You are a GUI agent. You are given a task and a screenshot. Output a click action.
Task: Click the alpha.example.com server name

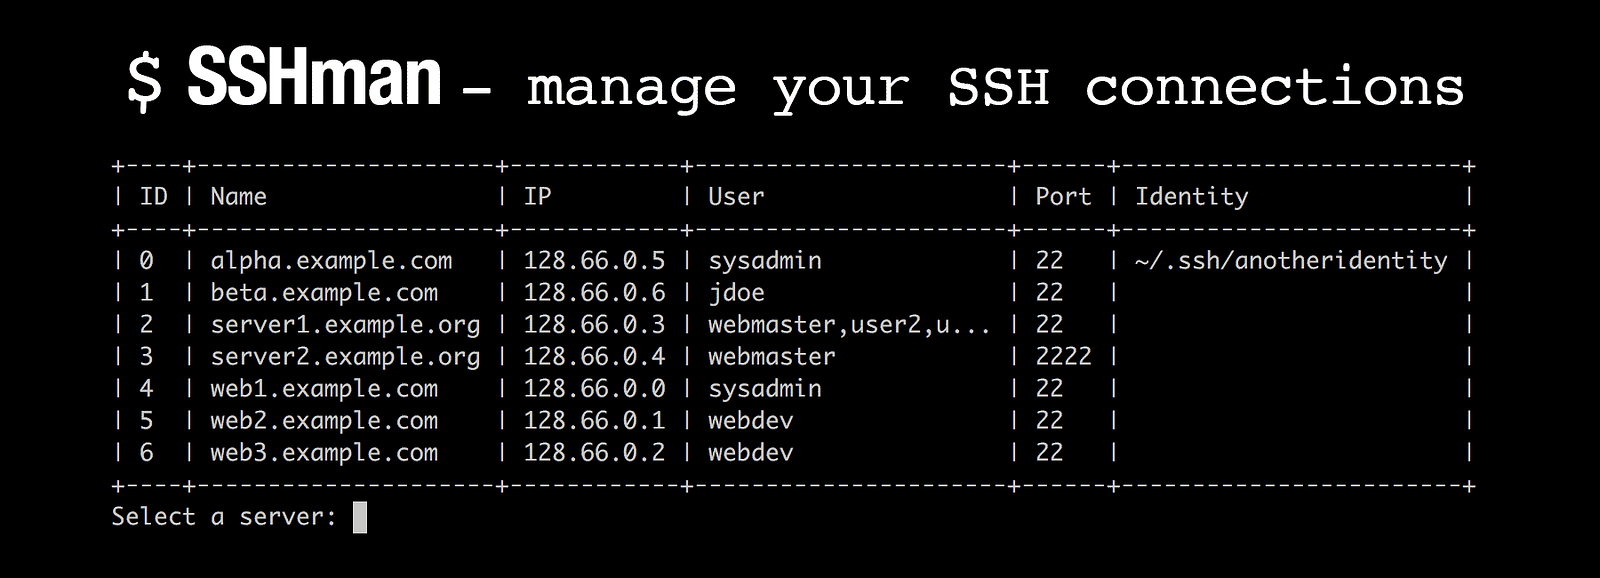coord(331,261)
